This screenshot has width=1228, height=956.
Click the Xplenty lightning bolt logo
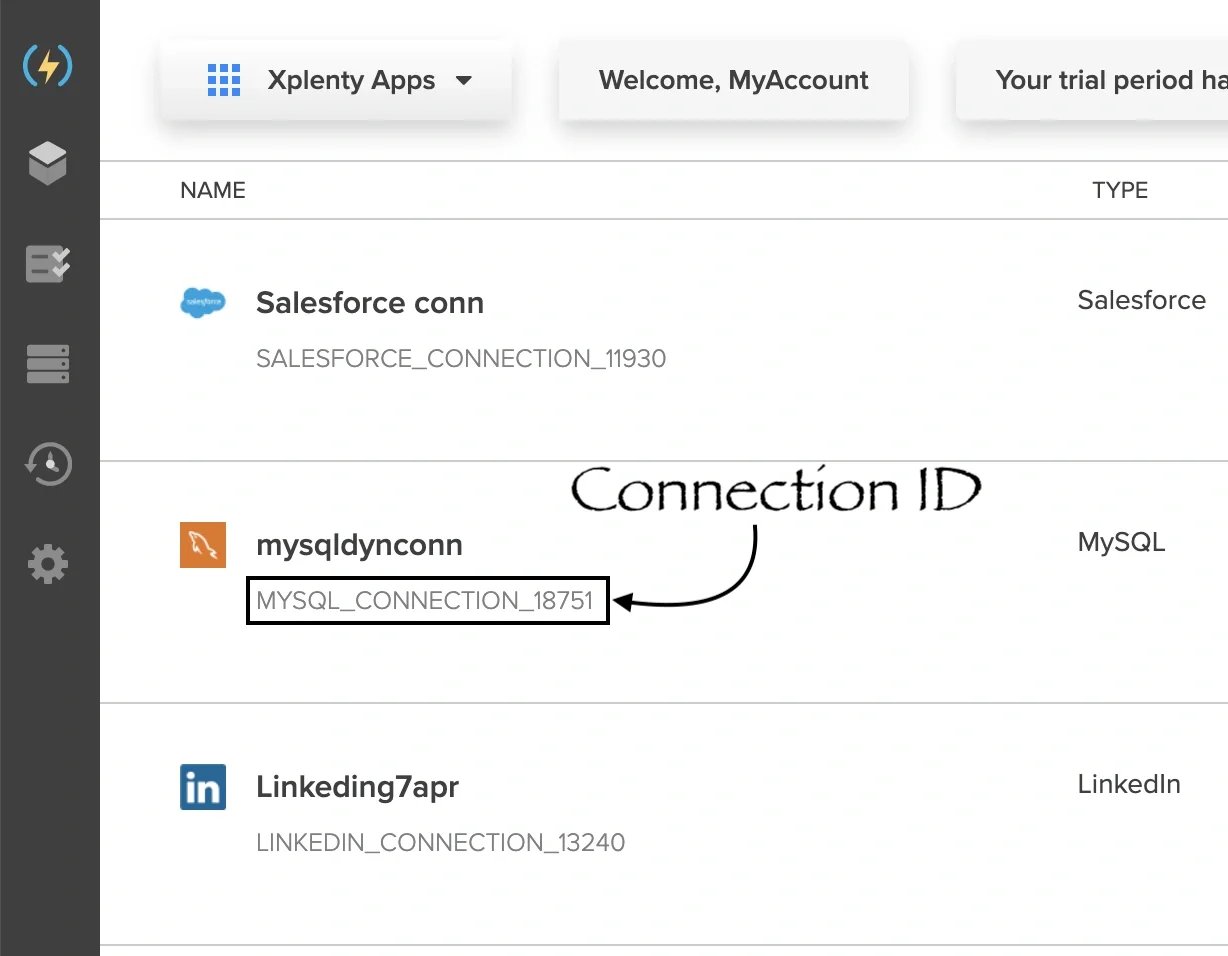coord(48,66)
